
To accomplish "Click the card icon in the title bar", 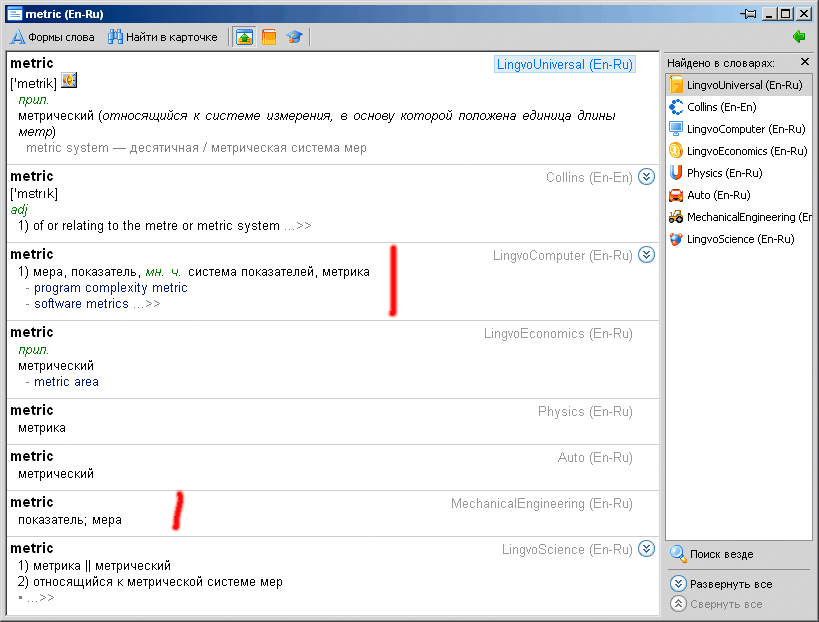I will pyautogui.click(x=14, y=14).
